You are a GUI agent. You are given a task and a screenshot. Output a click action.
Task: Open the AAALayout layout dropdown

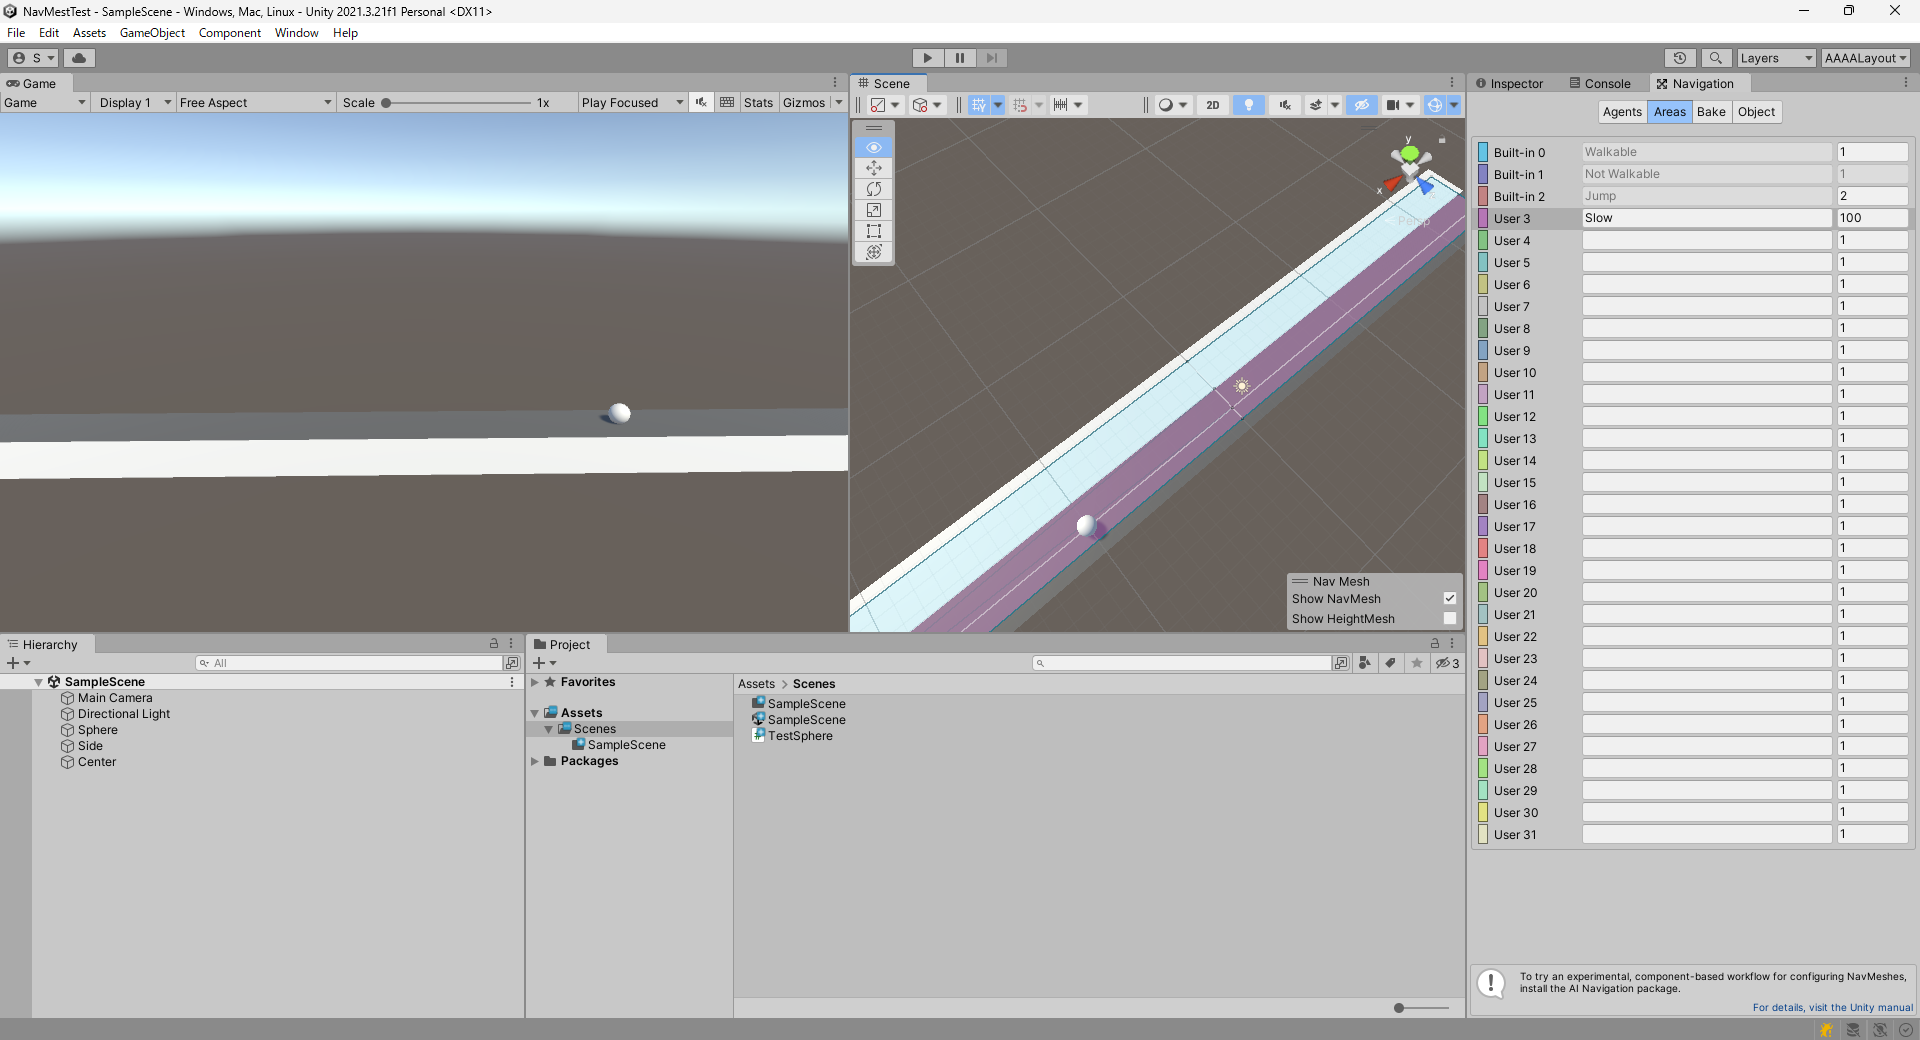click(1866, 58)
